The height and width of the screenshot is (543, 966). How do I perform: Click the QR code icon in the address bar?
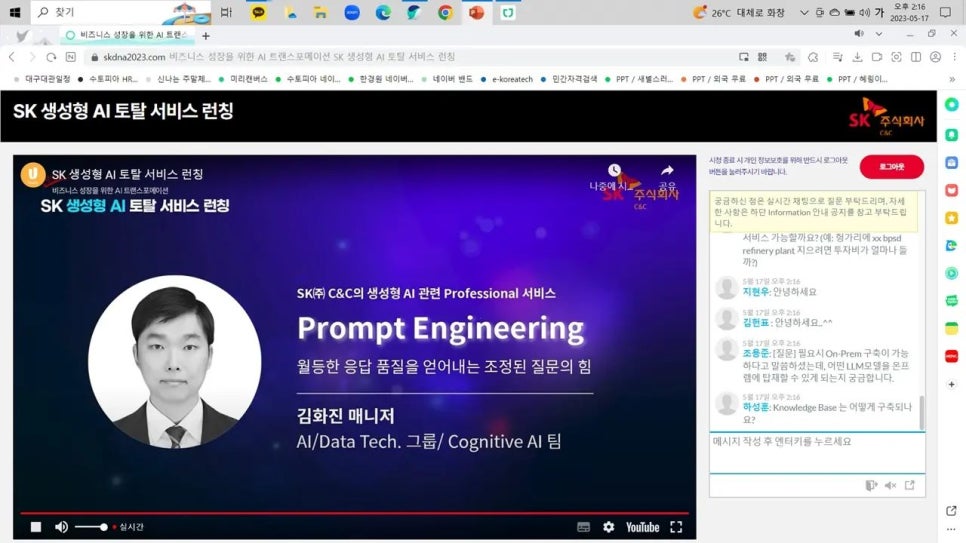click(x=763, y=57)
